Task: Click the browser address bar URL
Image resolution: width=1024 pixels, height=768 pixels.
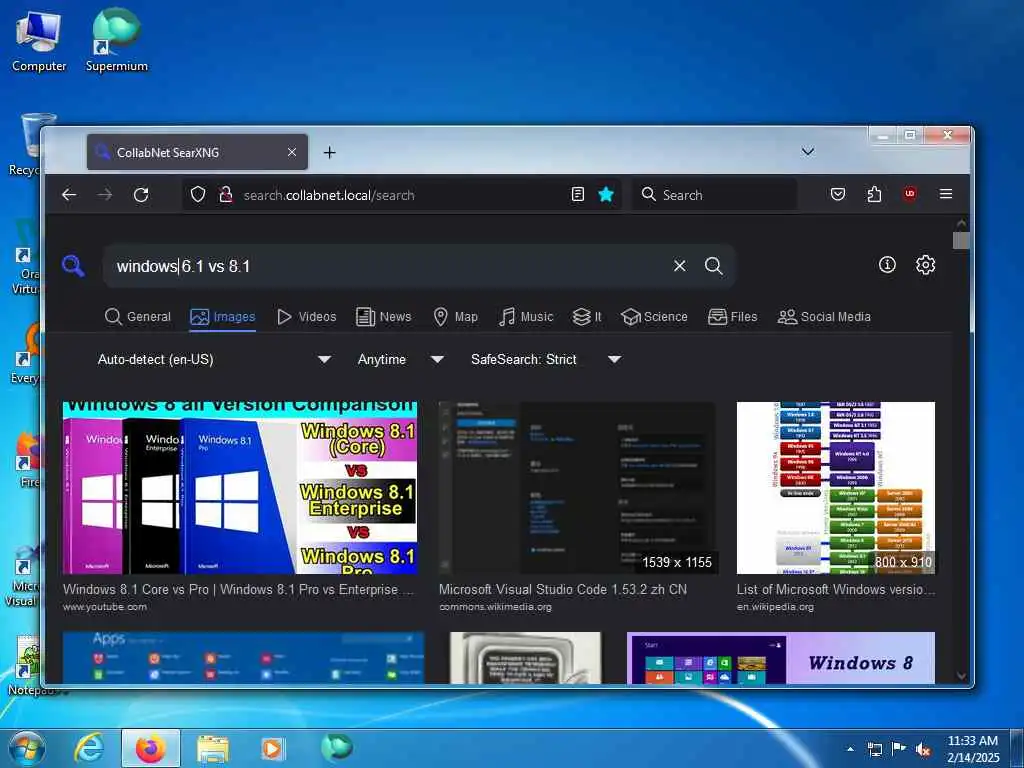Action: (x=328, y=195)
